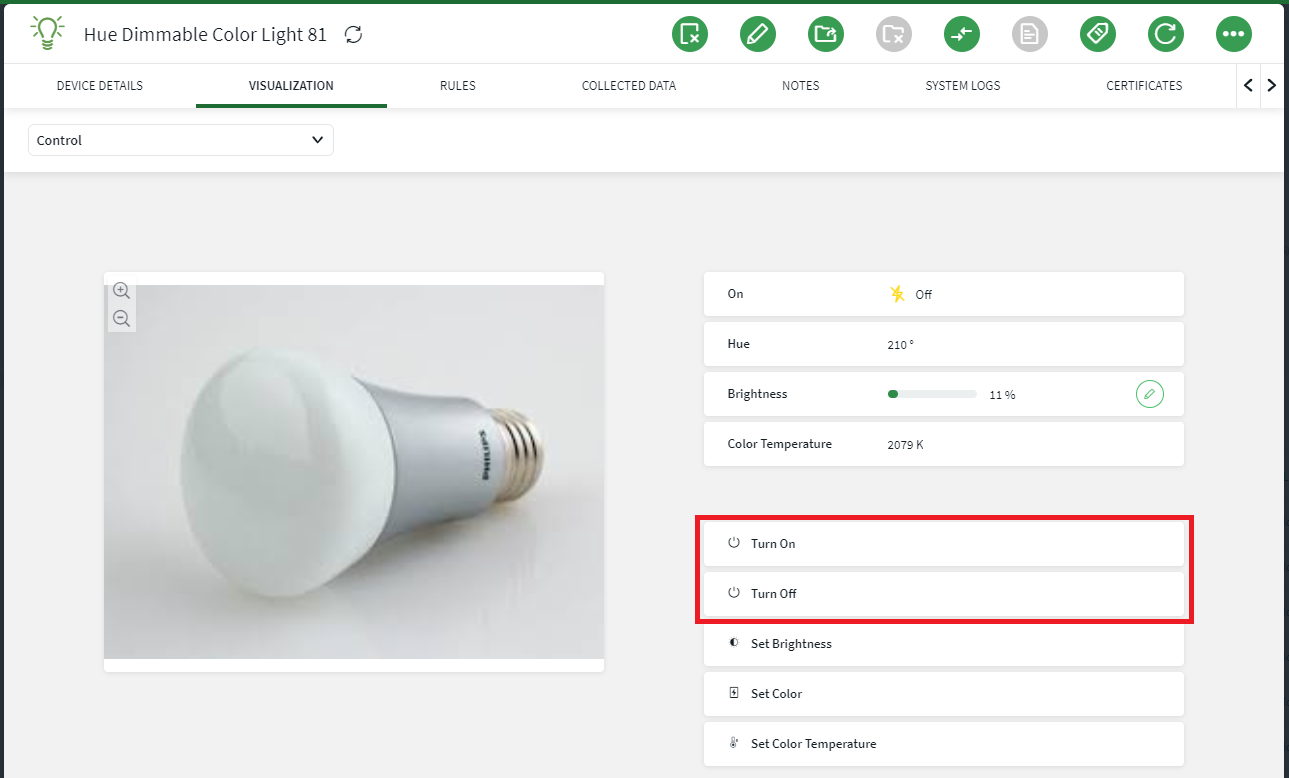Open the Rules tab
This screenshot has width=1289, height=778.
tap(458, 86)
